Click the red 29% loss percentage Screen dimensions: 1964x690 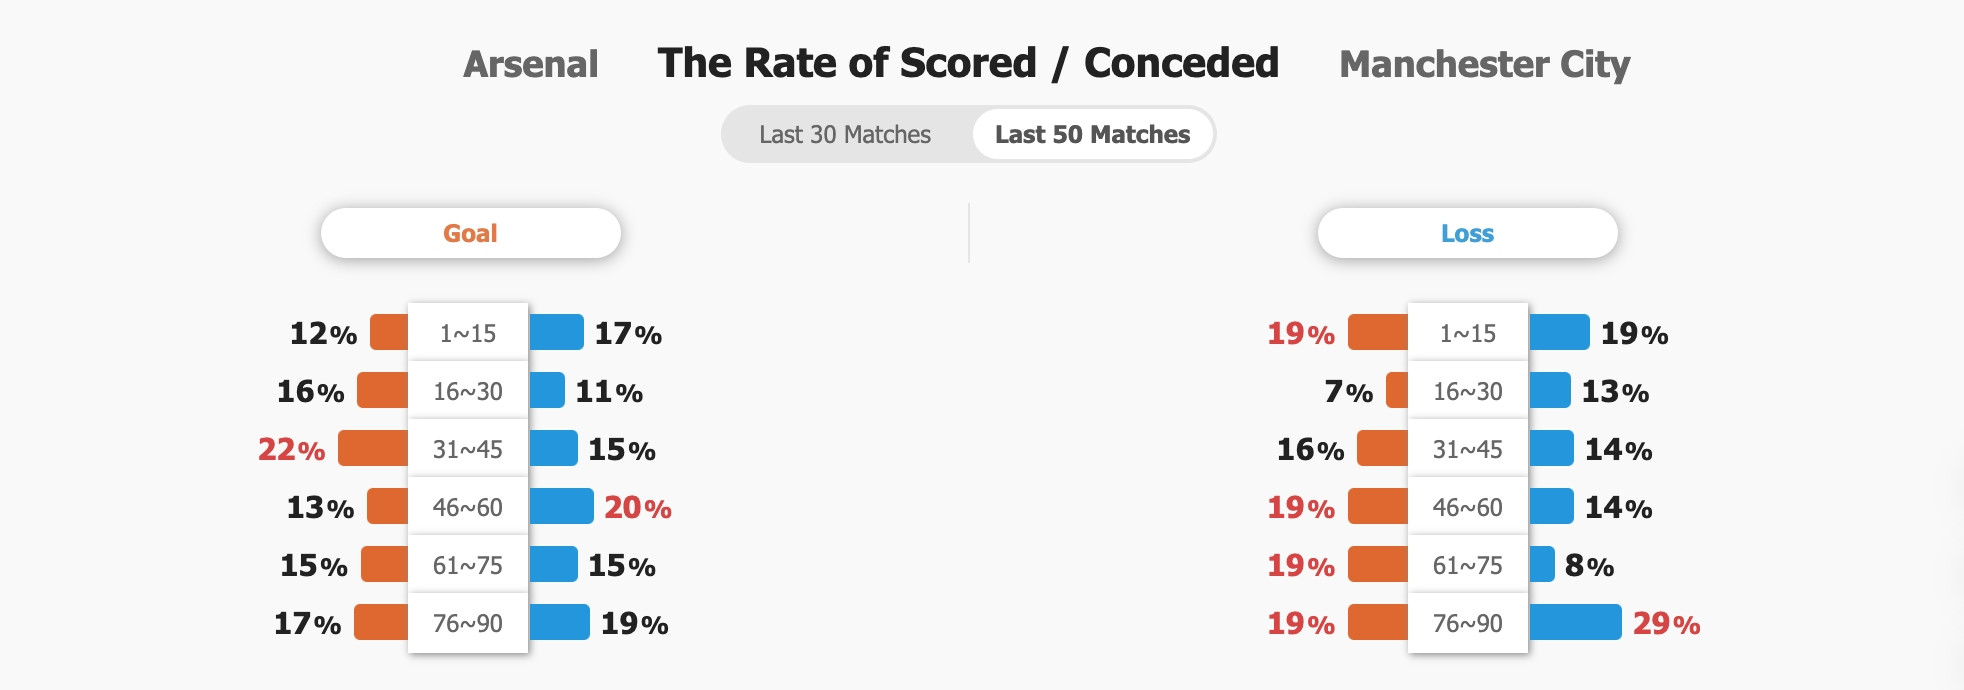tap(1666, 624)
